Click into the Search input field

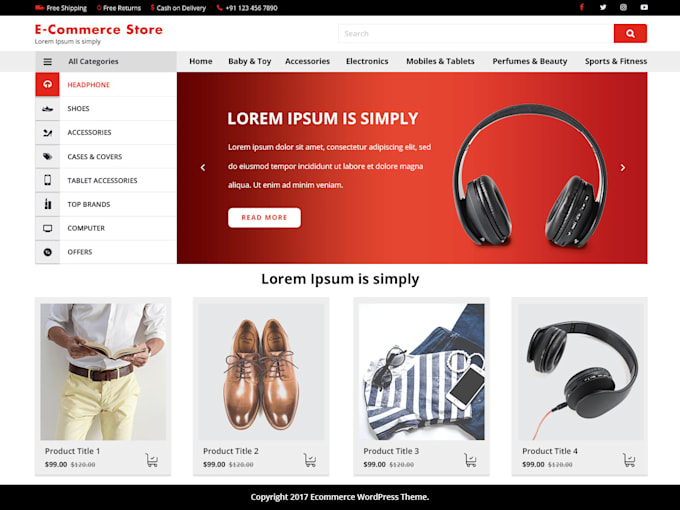point(476,33)
